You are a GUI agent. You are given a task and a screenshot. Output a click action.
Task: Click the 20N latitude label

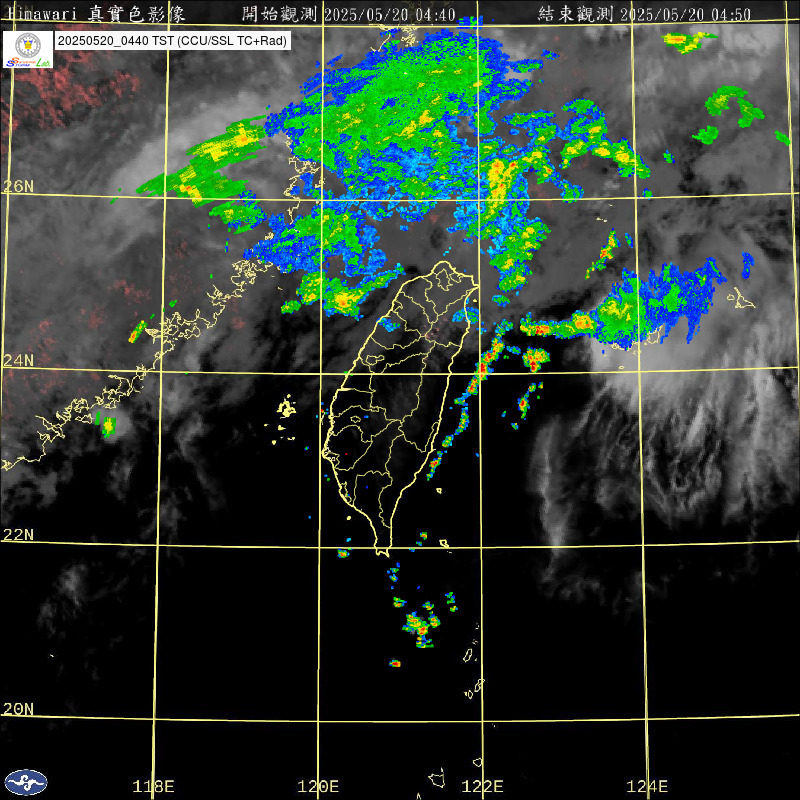[18, 708]
